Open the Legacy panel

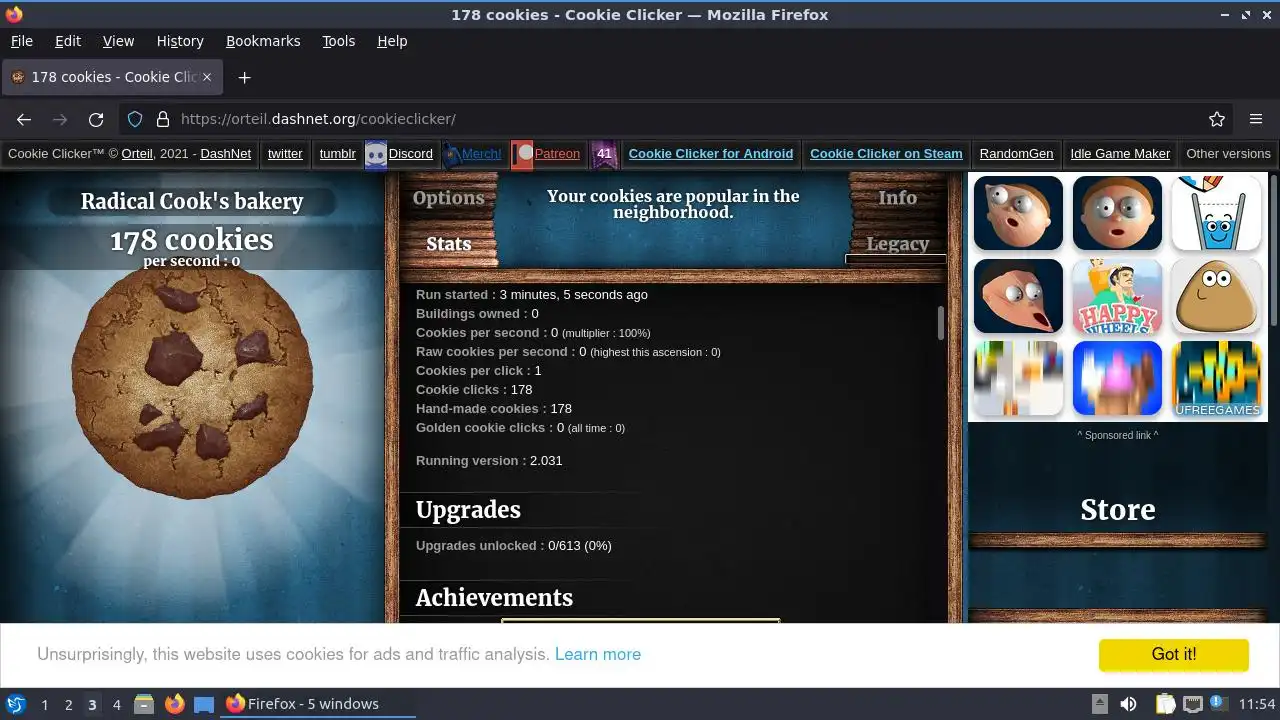click(x=897, y=243)
